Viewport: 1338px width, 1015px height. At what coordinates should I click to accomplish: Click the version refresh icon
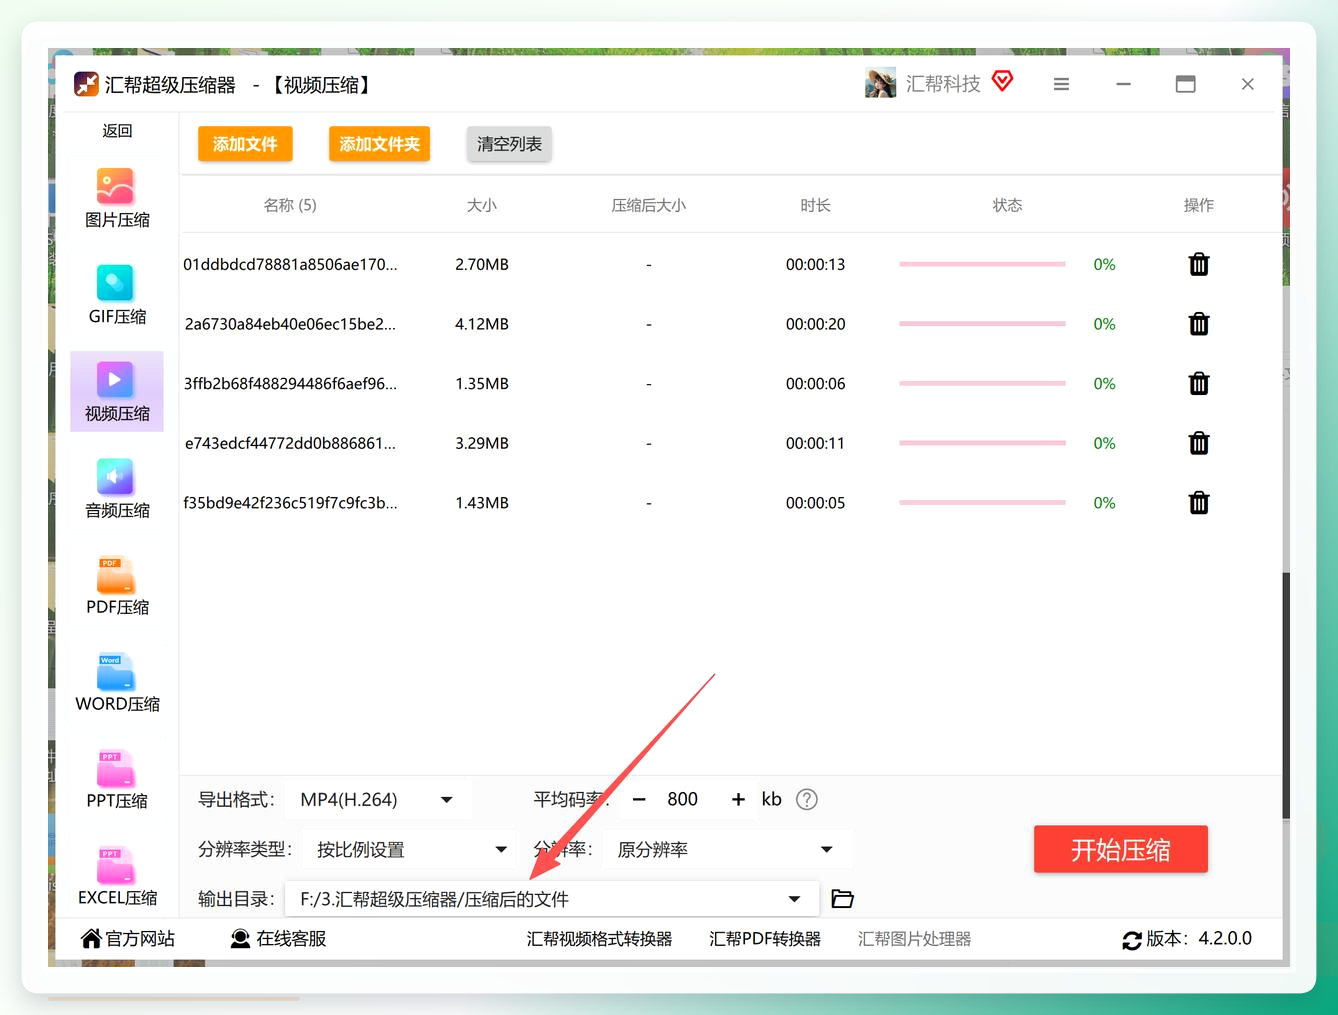click(1132, 940)
